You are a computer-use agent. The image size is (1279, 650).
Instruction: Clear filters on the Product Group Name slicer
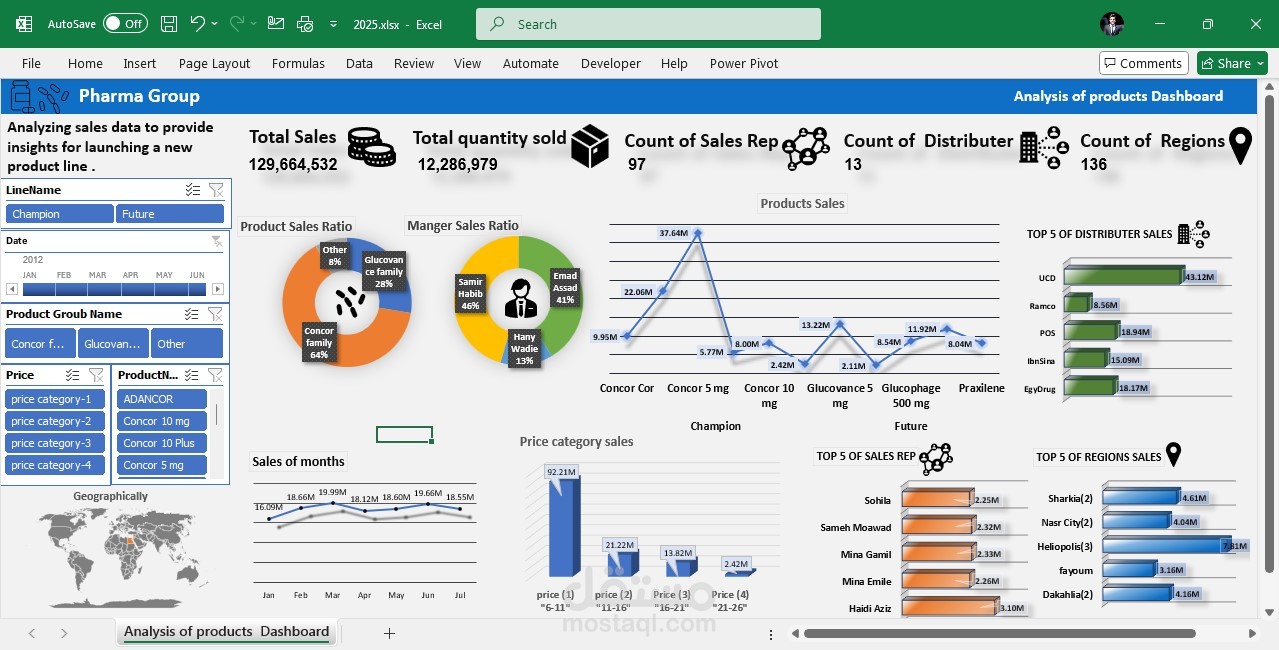point(216,313)
